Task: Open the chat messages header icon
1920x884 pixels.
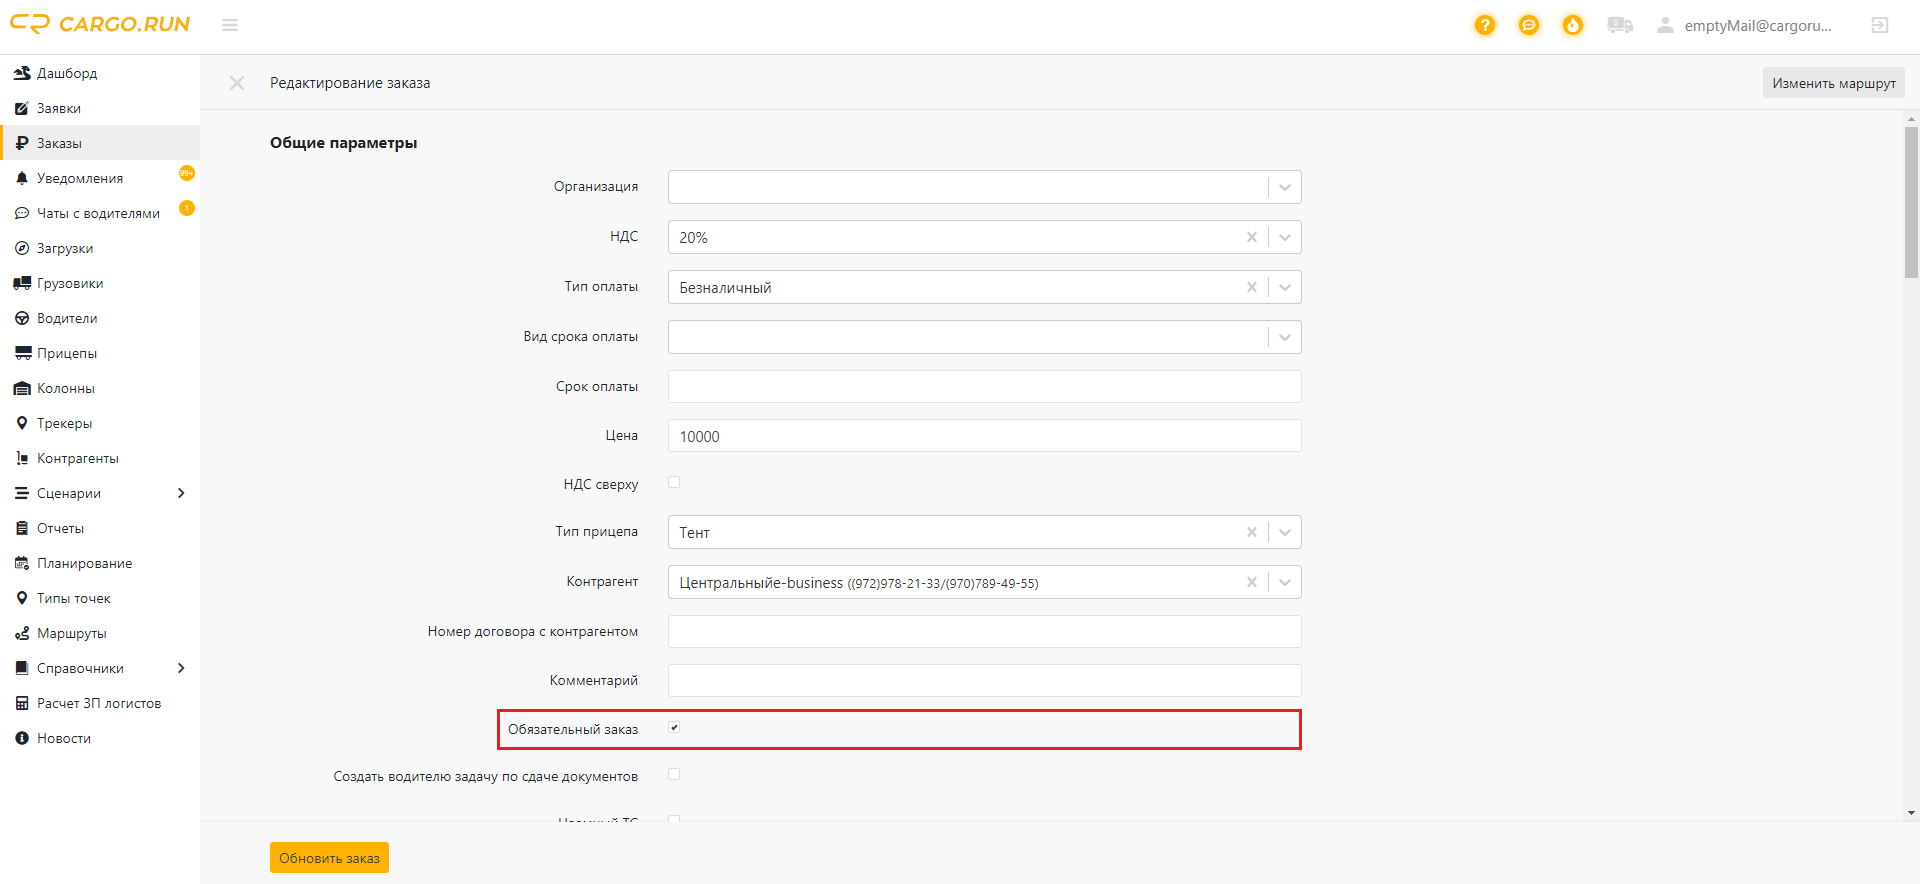Action: click(x=1529, y=25)
